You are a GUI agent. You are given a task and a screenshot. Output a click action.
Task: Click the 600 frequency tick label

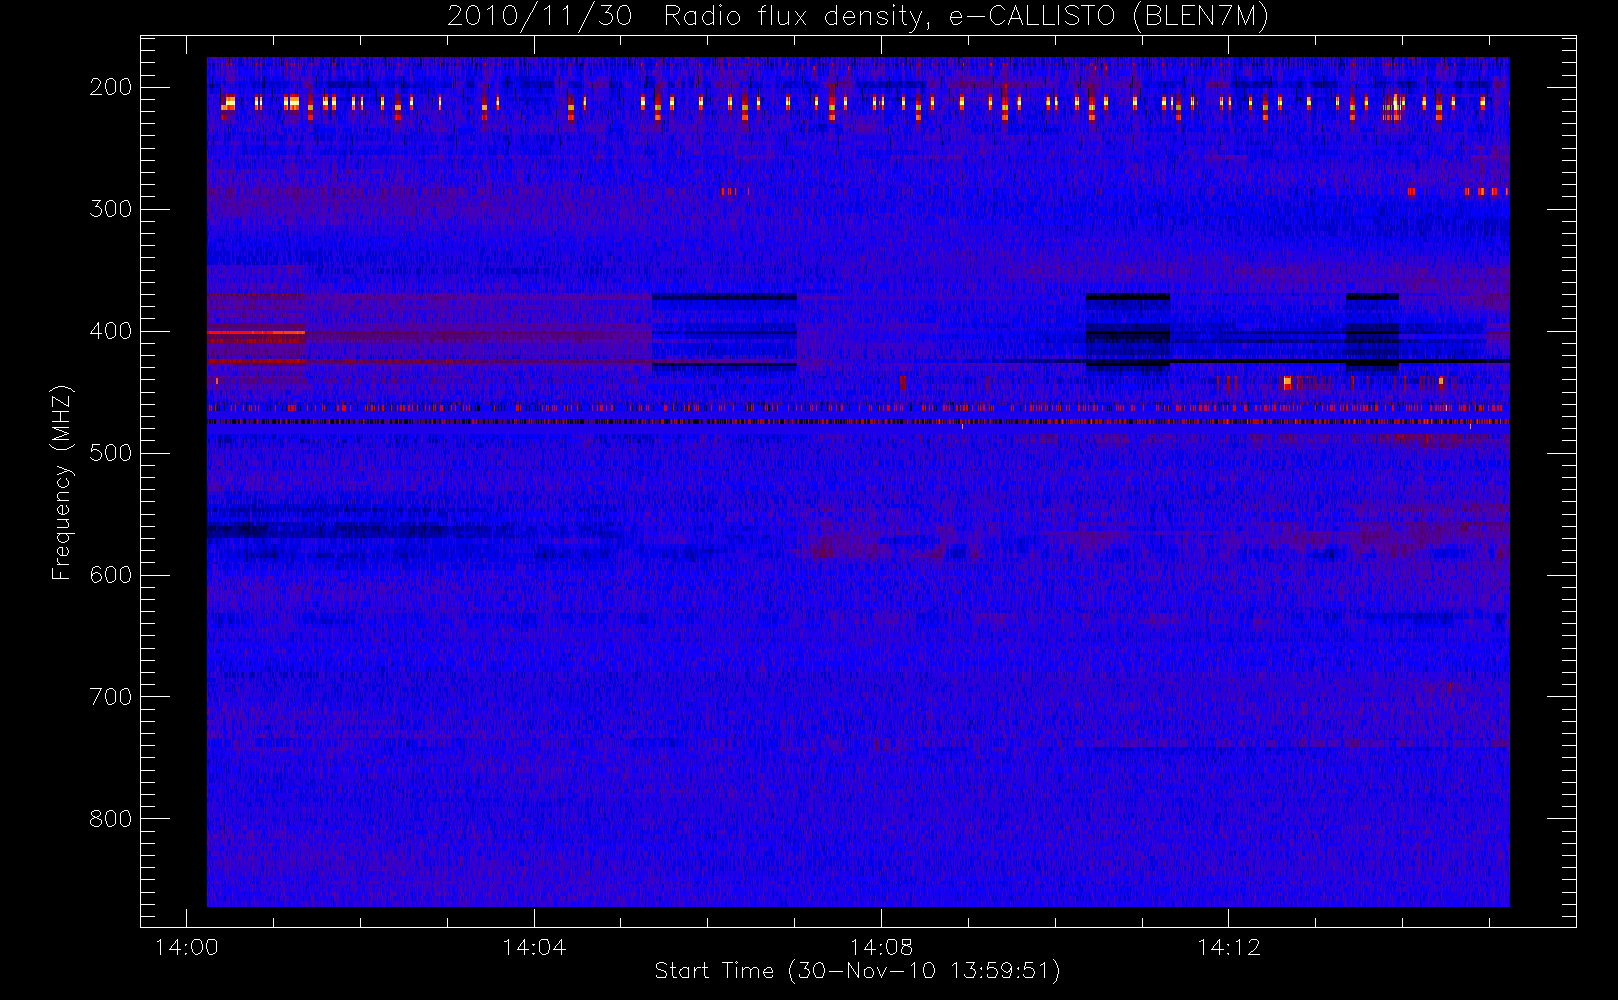coord(110,575)
